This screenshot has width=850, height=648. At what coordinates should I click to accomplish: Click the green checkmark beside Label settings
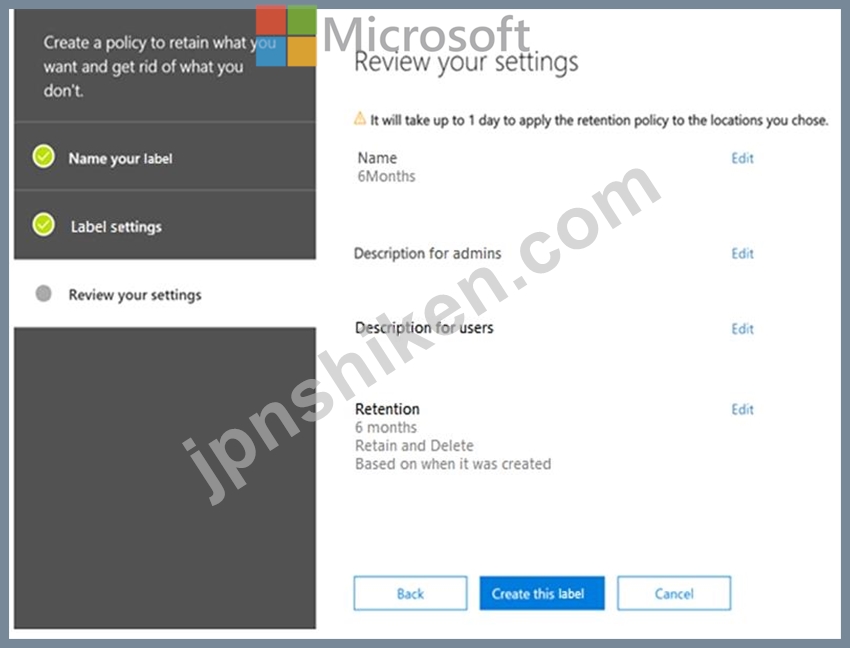(x=43, y=224)
